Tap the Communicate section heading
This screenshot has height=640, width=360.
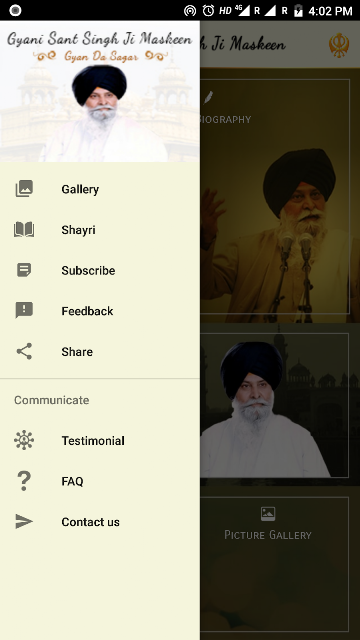coord(51,400)
